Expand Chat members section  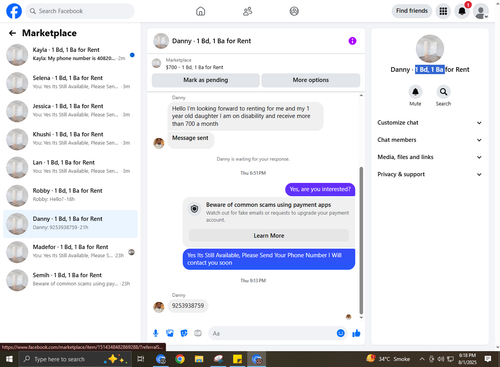(x=430, y=140)
